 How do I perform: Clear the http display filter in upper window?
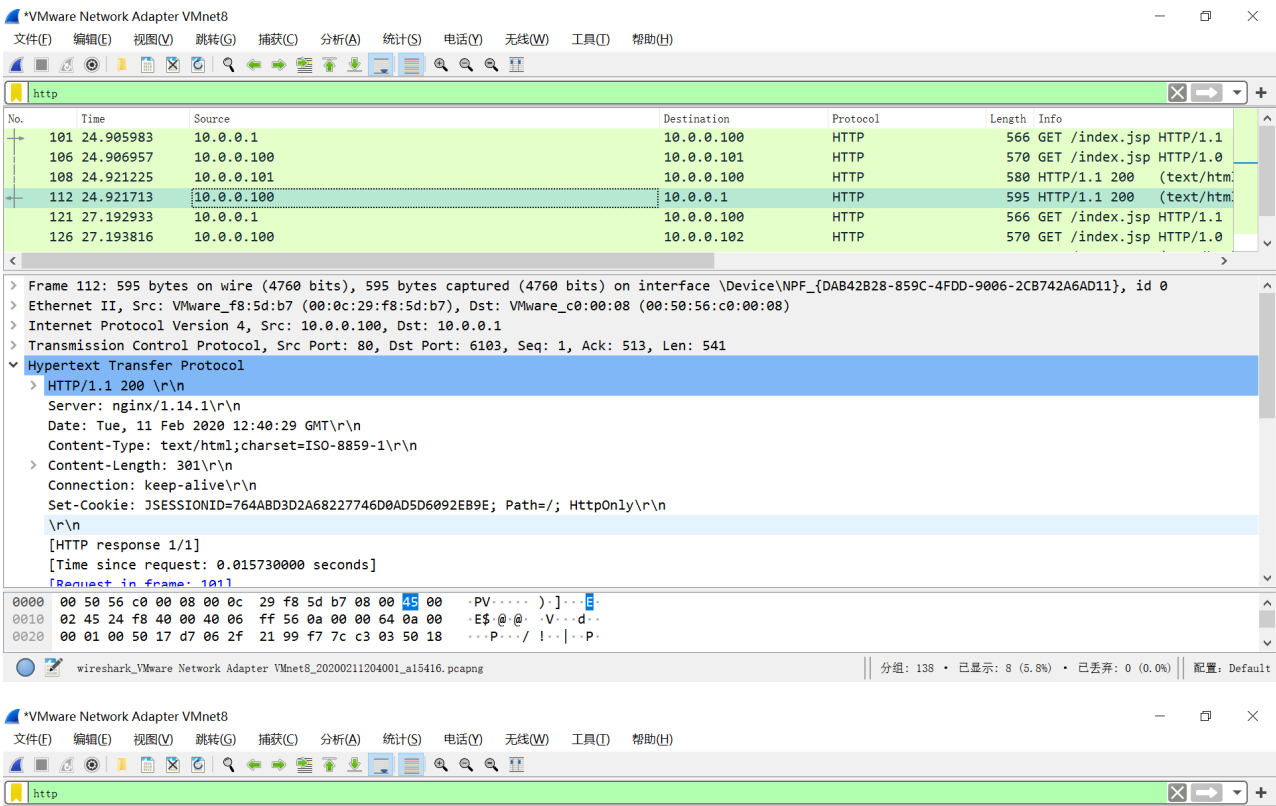[1177, 93]
